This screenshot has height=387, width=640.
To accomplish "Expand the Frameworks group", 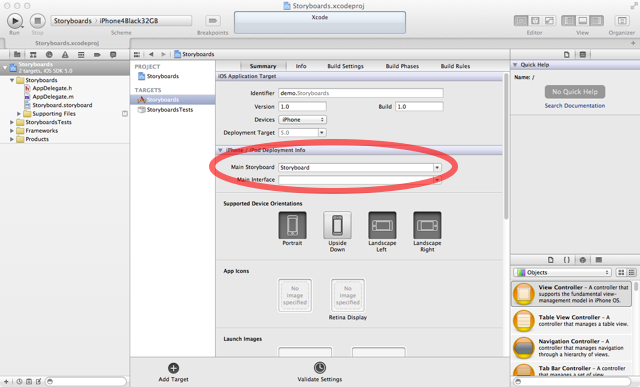I will pos(12,131).
